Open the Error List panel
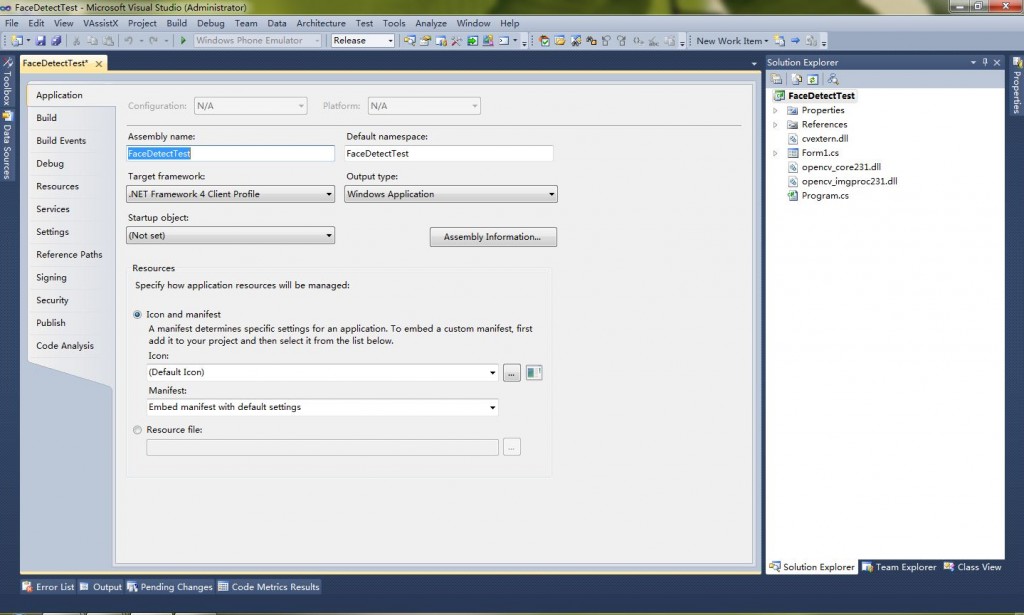This screenshot has width=1024, height=615. [48, 587]
